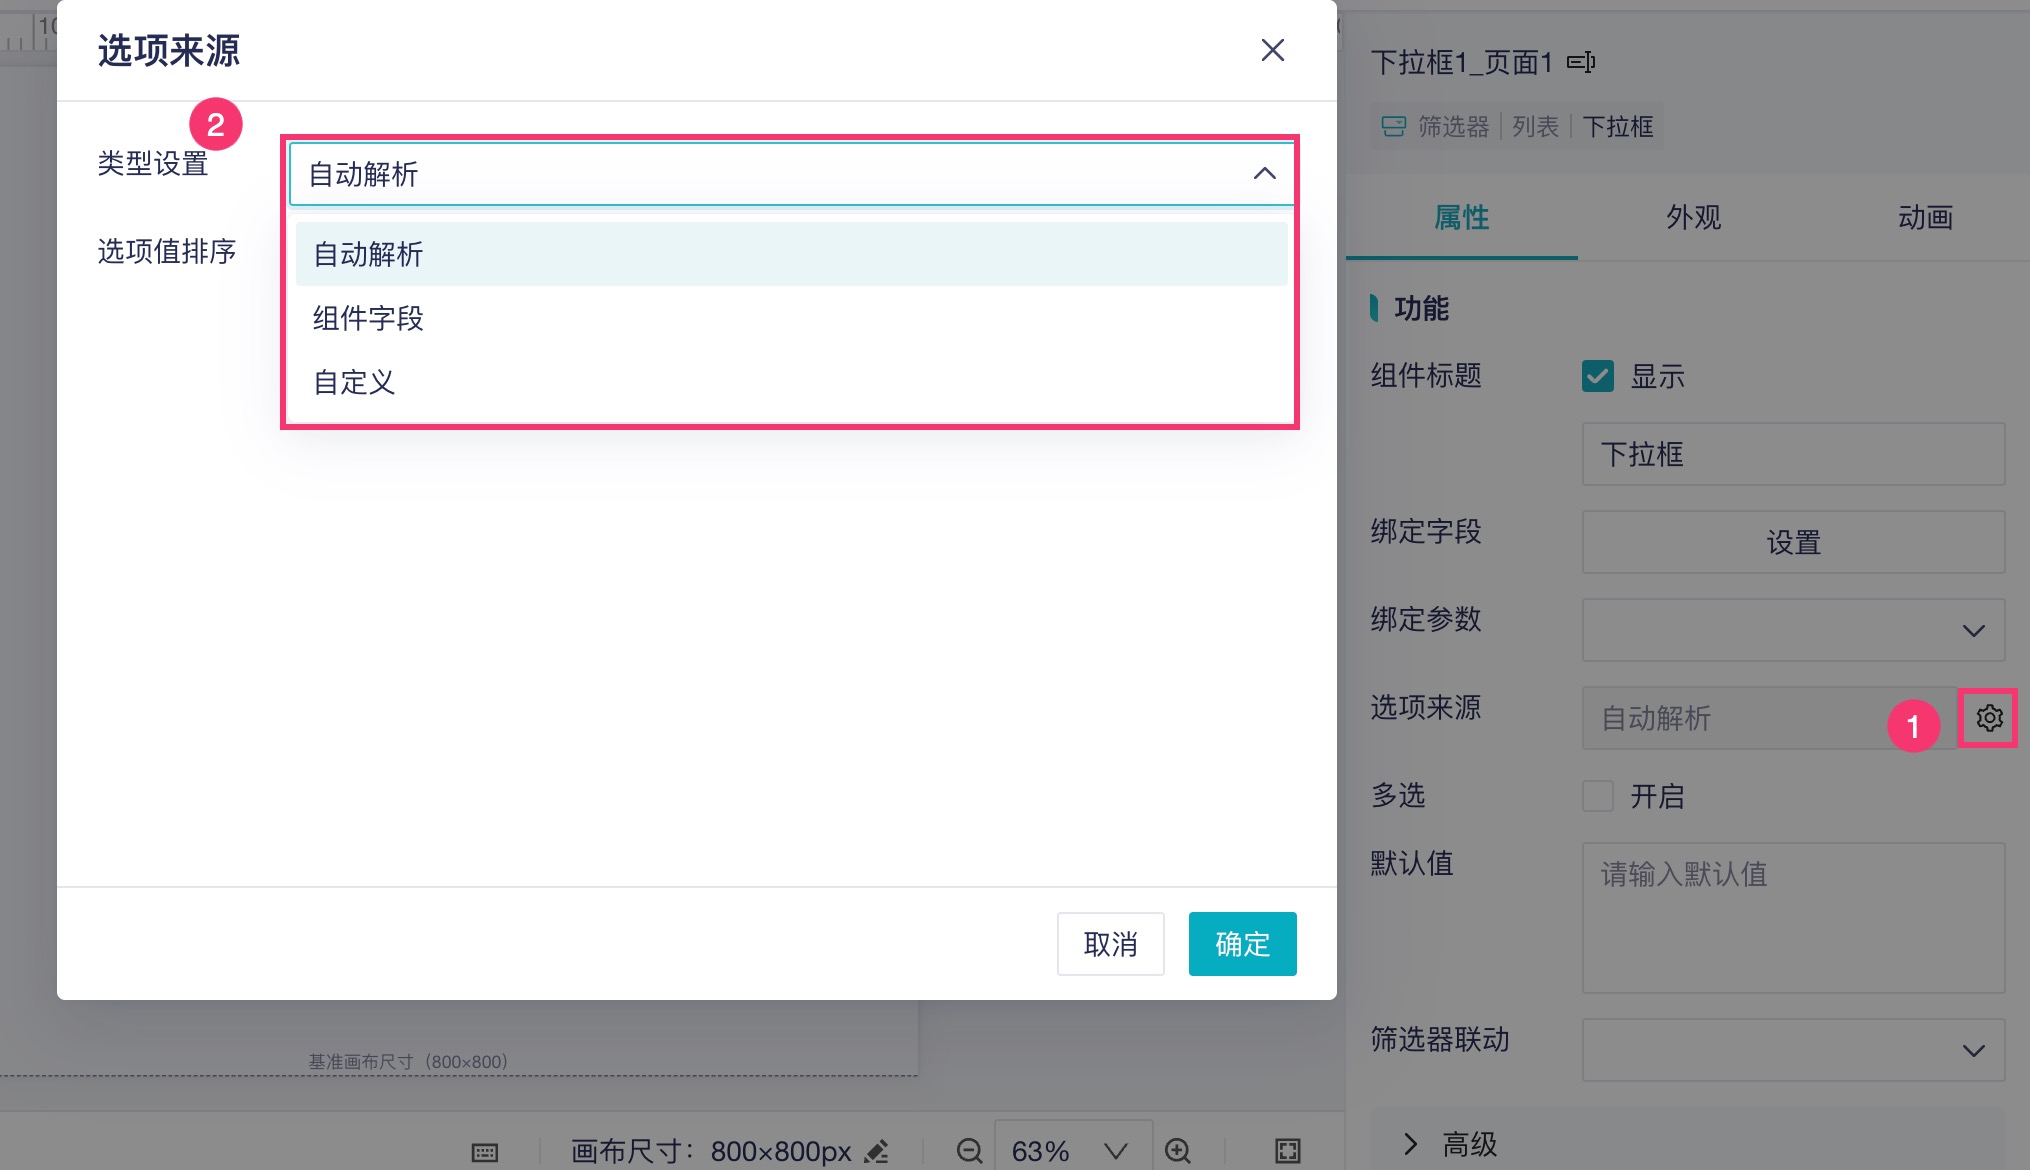This screenshot has width=2030, height=1170.
Task: Open the 绑定参数 dropdown
Action: [1792, 630]
